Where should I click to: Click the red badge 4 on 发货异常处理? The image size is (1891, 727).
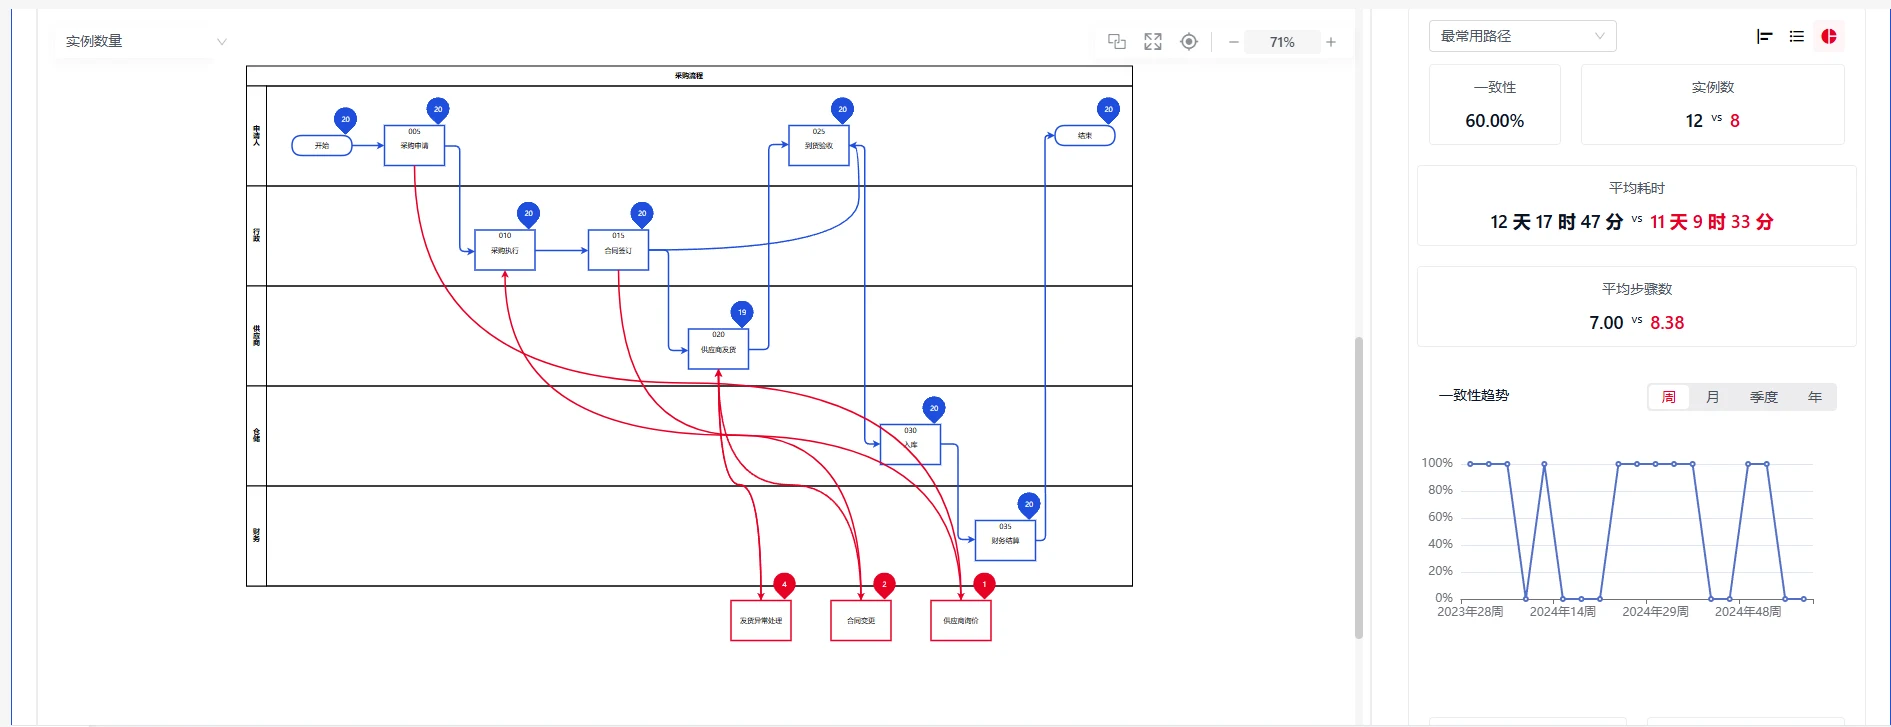coord(784,585)
